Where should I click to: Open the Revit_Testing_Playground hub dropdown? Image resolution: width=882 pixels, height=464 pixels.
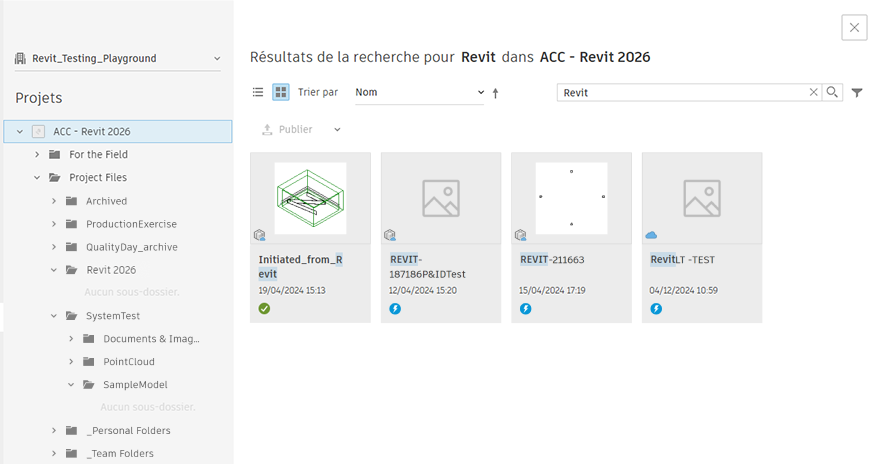coord(217,58)
